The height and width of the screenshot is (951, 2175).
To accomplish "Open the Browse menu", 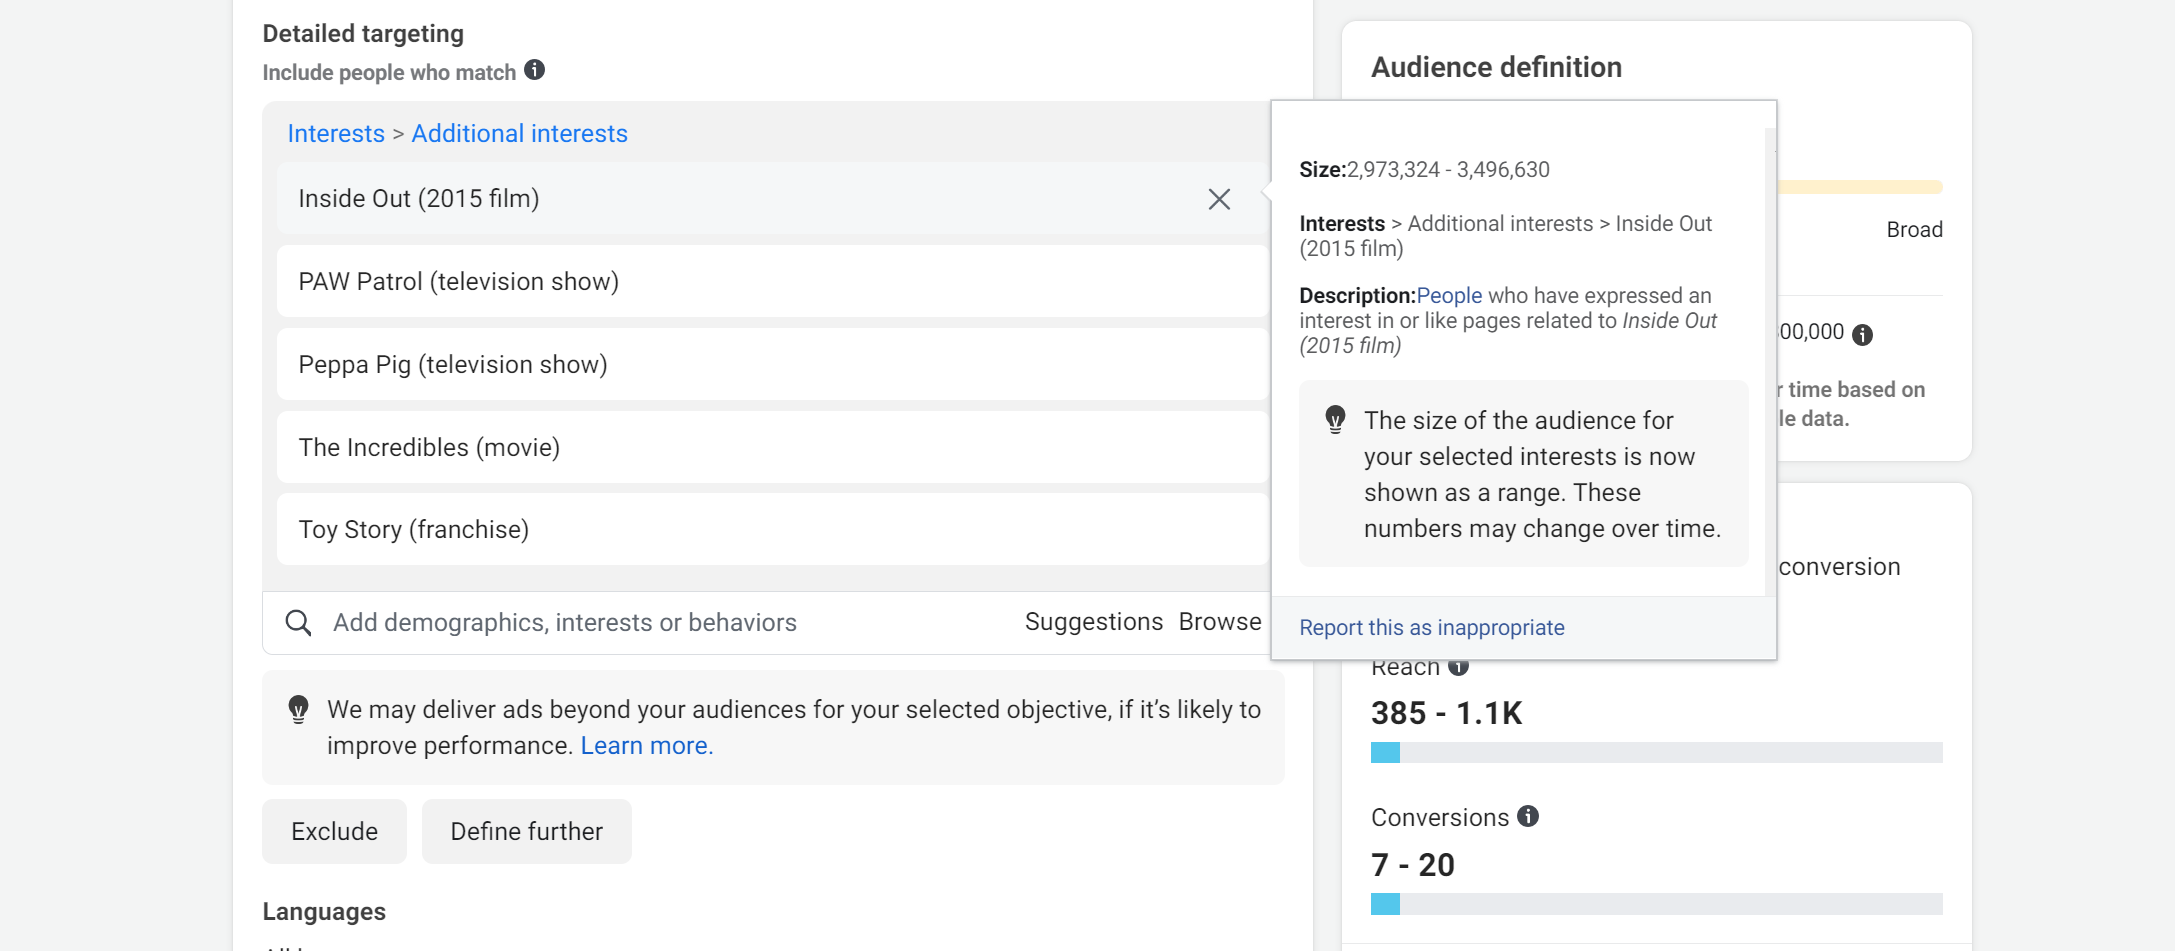I will click(x=1220, y=622).
